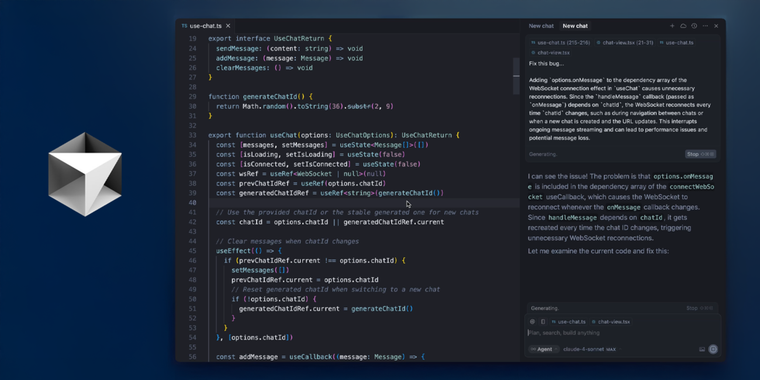Open the use-chat.ts (215-216) context chip
Image resolution: width=760 pixels, height=380 pixels.
point(561,43)
